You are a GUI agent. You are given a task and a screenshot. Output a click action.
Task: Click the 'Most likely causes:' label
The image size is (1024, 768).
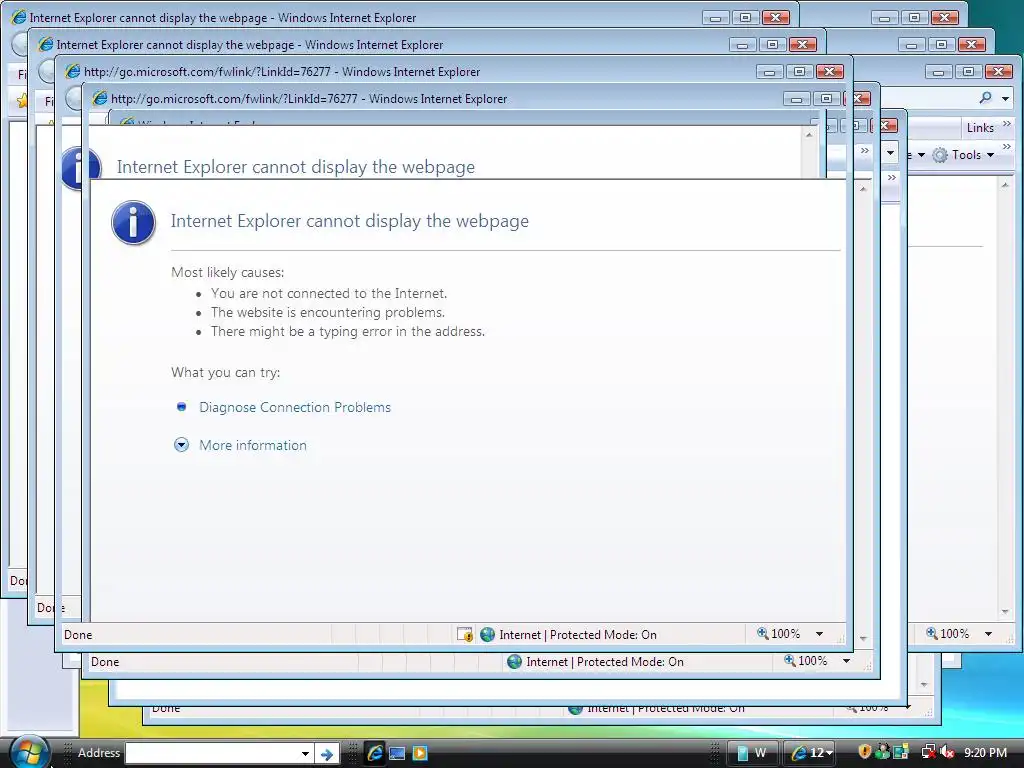(x=228, y=272)
